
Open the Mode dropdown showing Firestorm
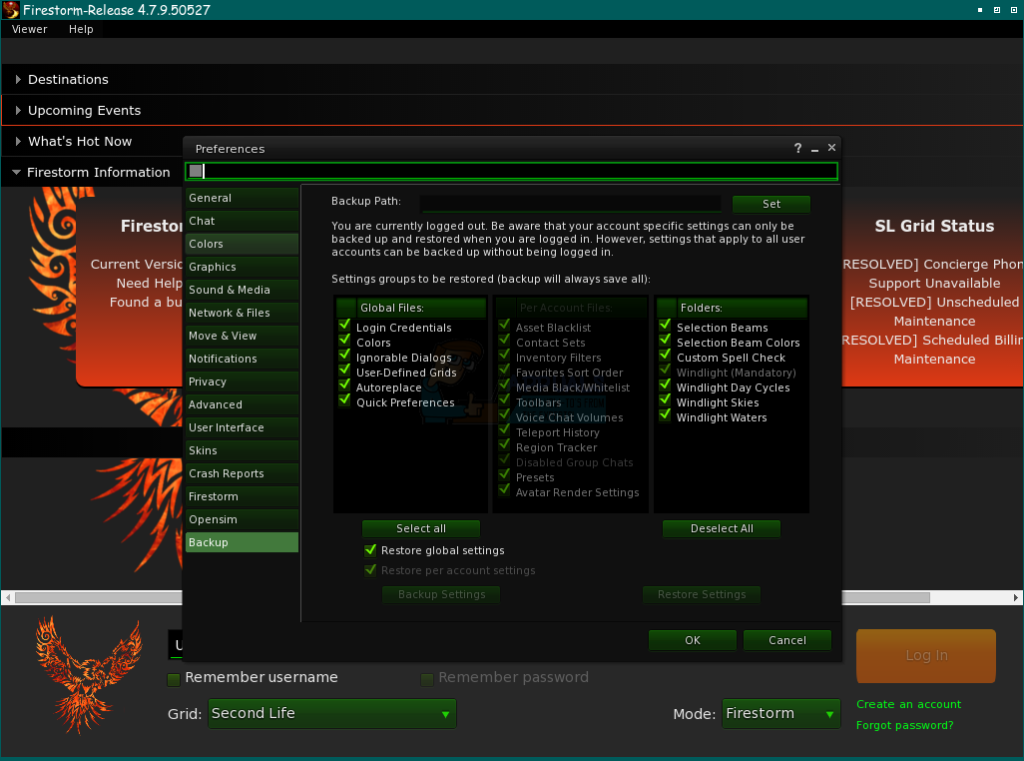click(x=781, y=713)
